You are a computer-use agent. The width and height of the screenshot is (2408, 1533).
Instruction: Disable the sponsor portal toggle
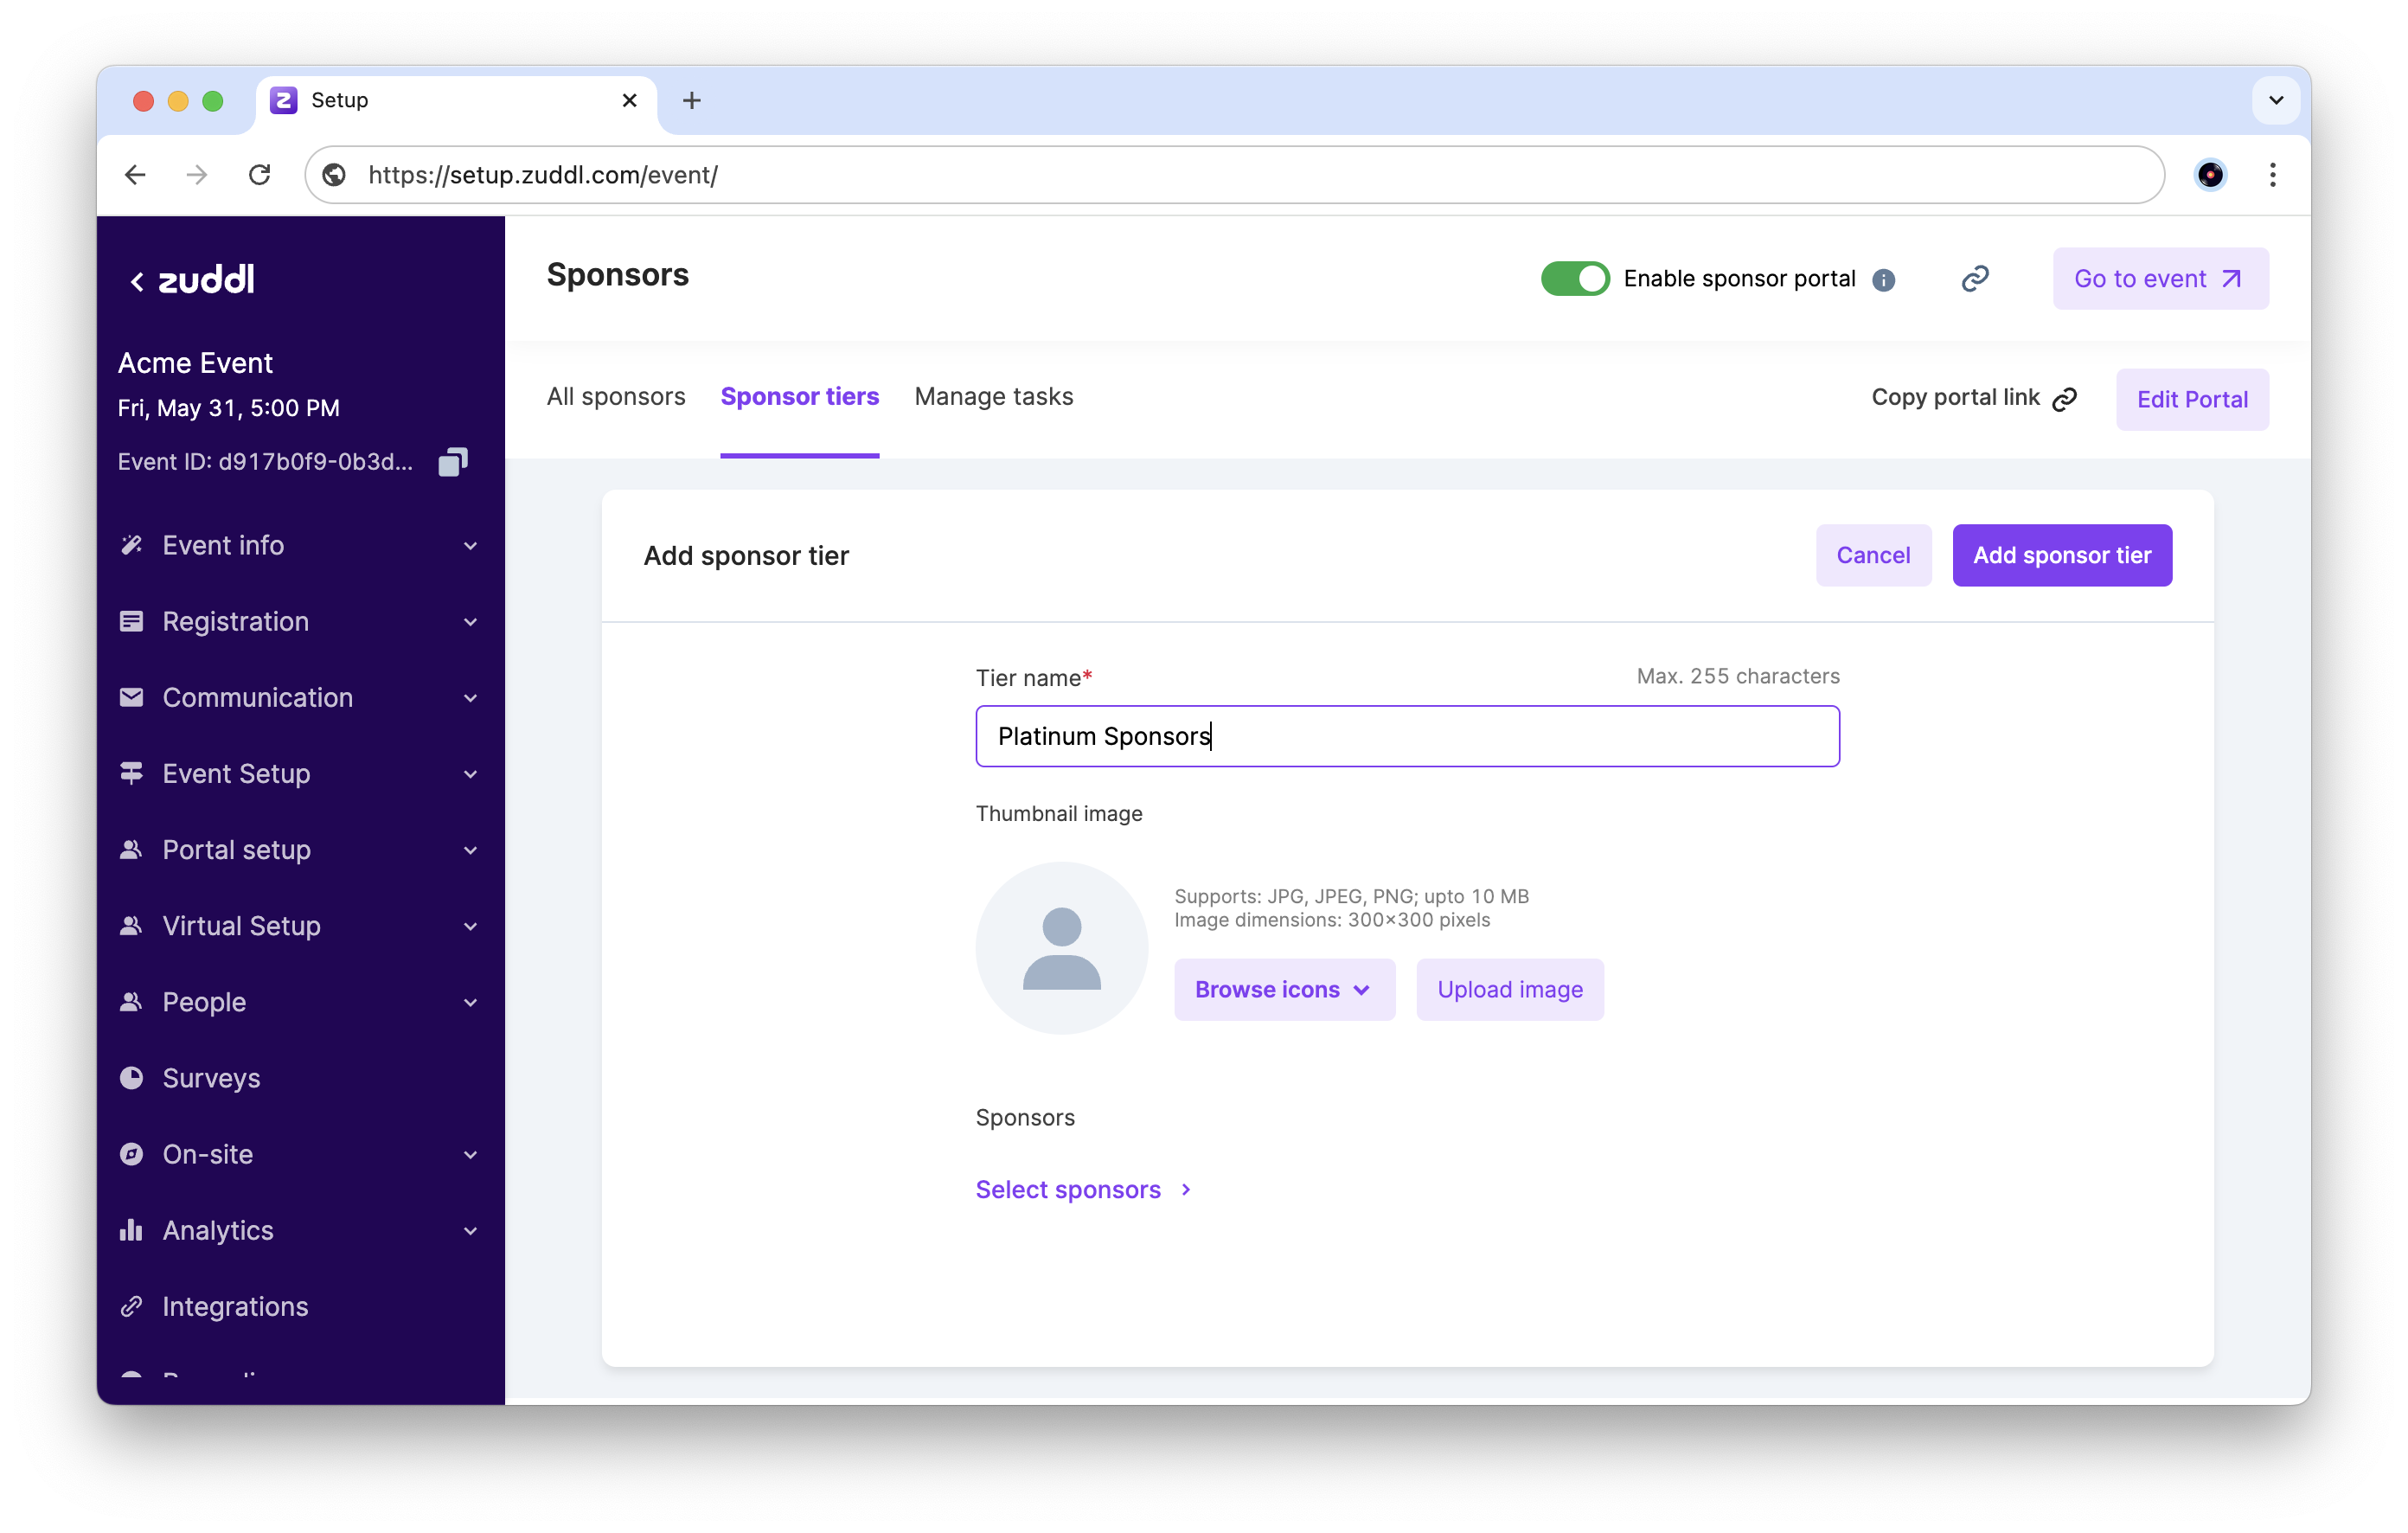click(x=1574, y=279)
